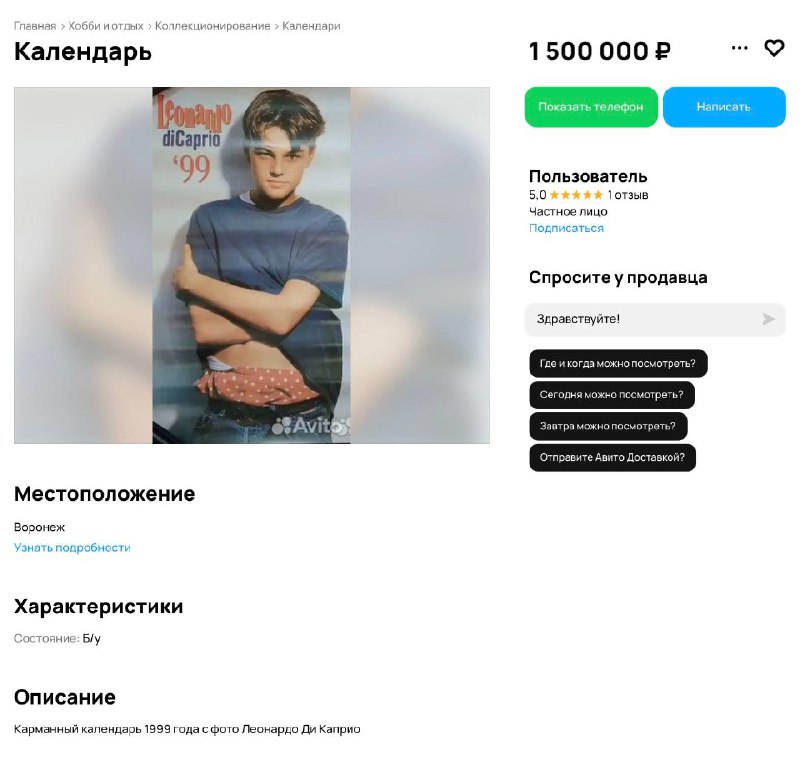Focus the Здравствуйте! message field
The image size is (800, 757).
[655, 319]
